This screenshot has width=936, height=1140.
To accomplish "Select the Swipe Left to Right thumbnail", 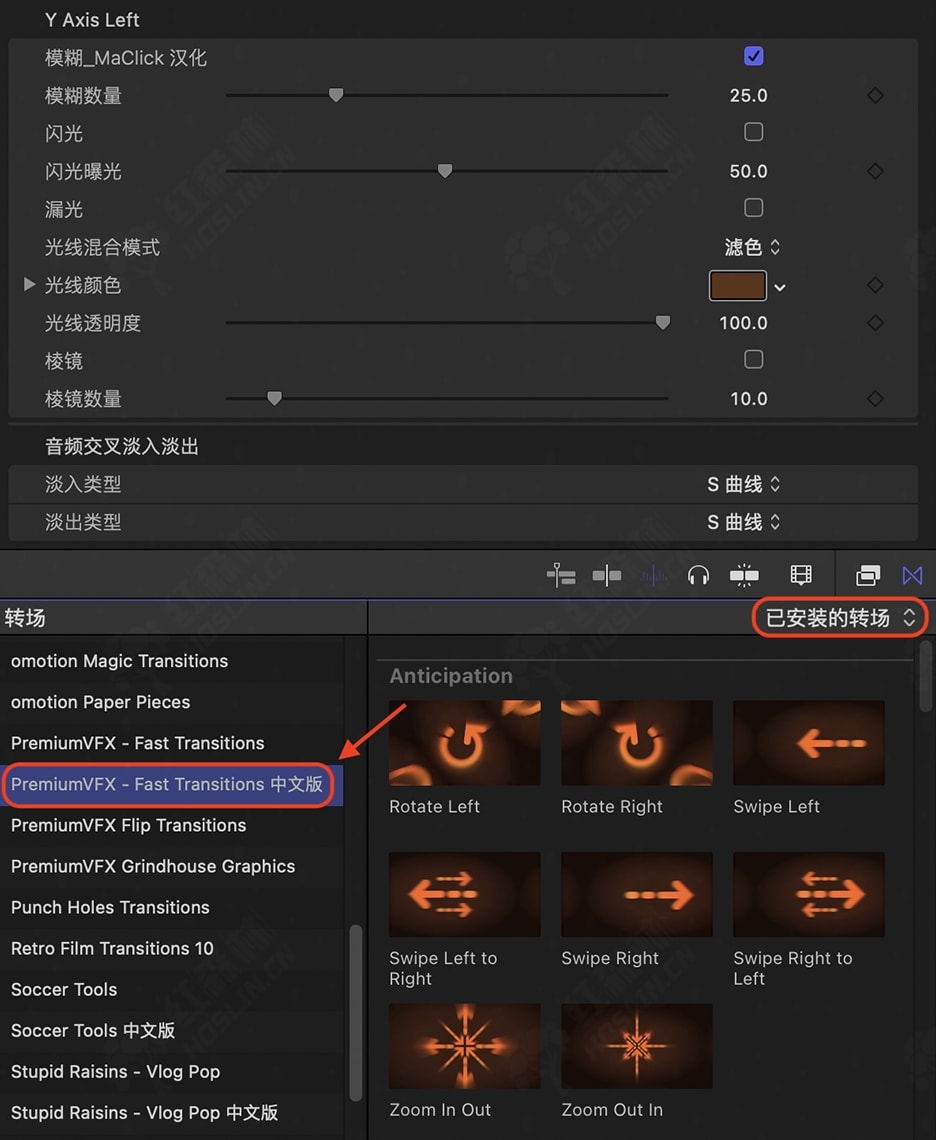I will pos(465,895).
